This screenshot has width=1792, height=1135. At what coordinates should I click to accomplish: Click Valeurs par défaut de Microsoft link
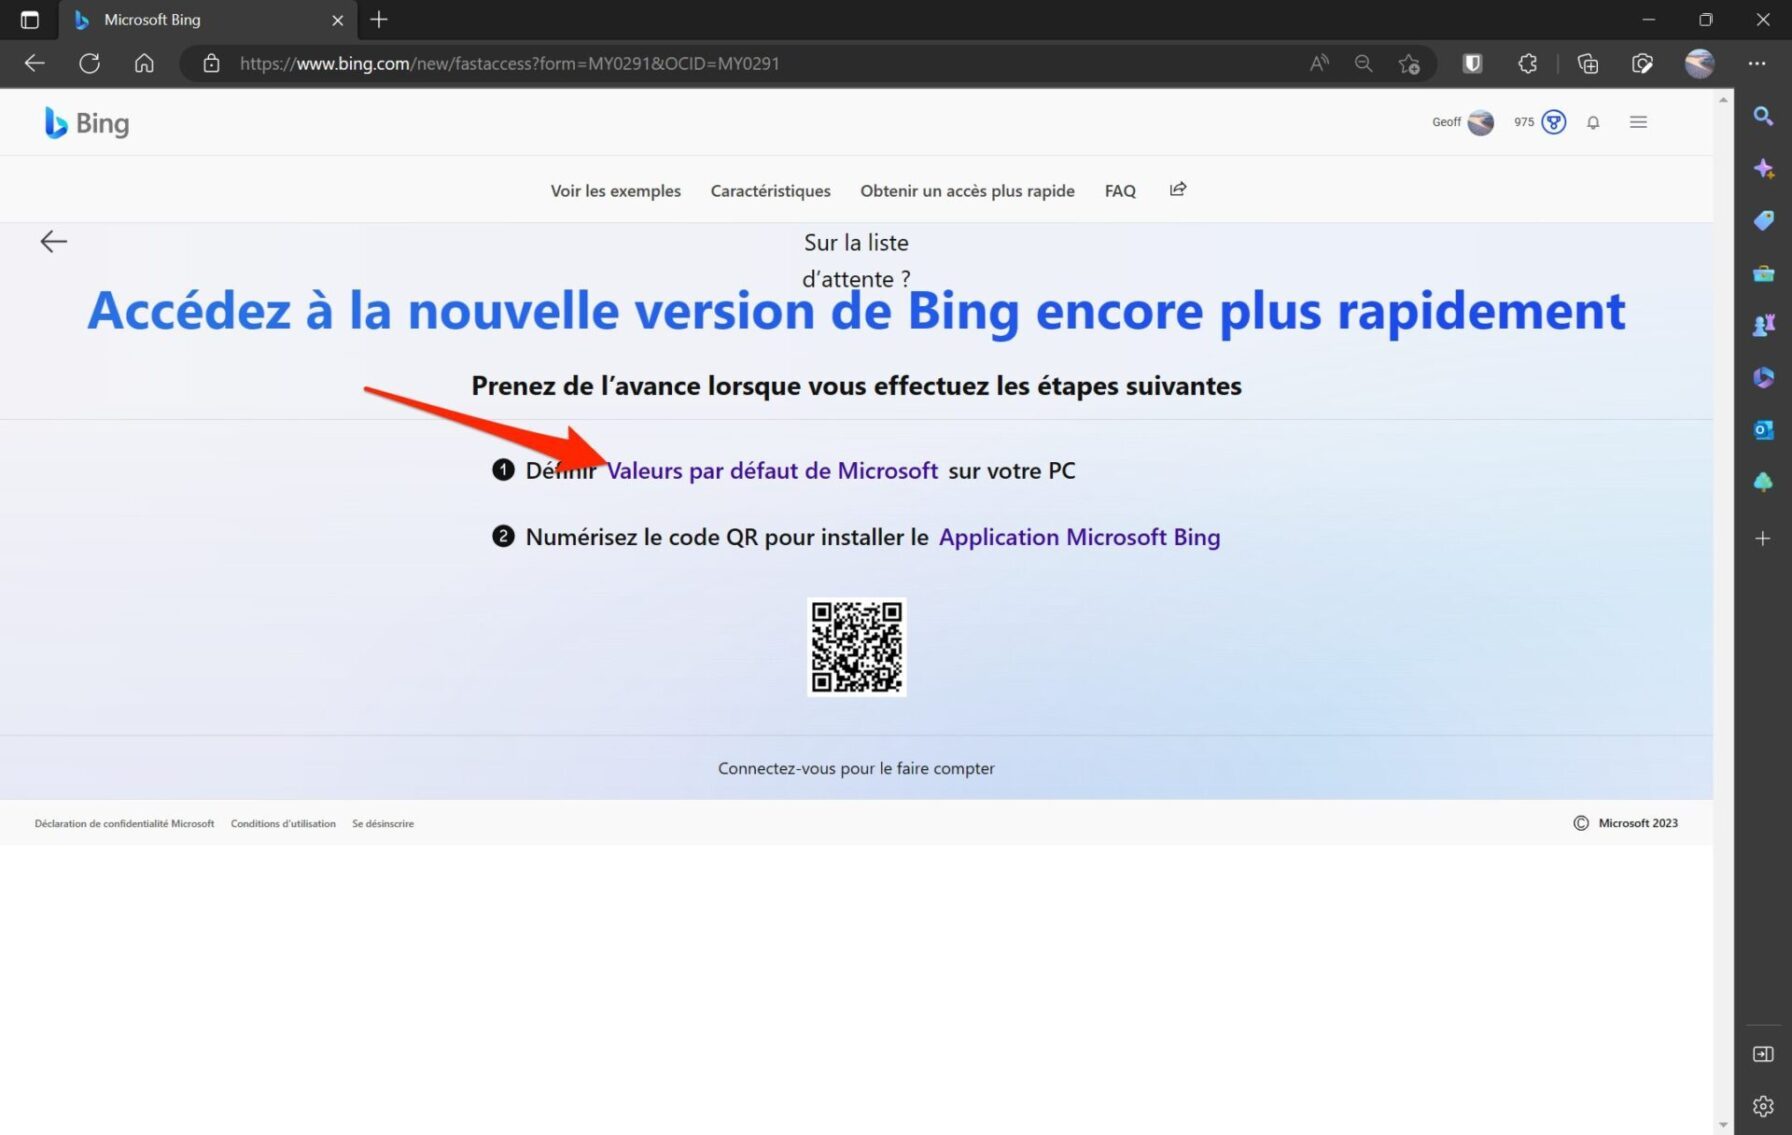pos(772,471)
